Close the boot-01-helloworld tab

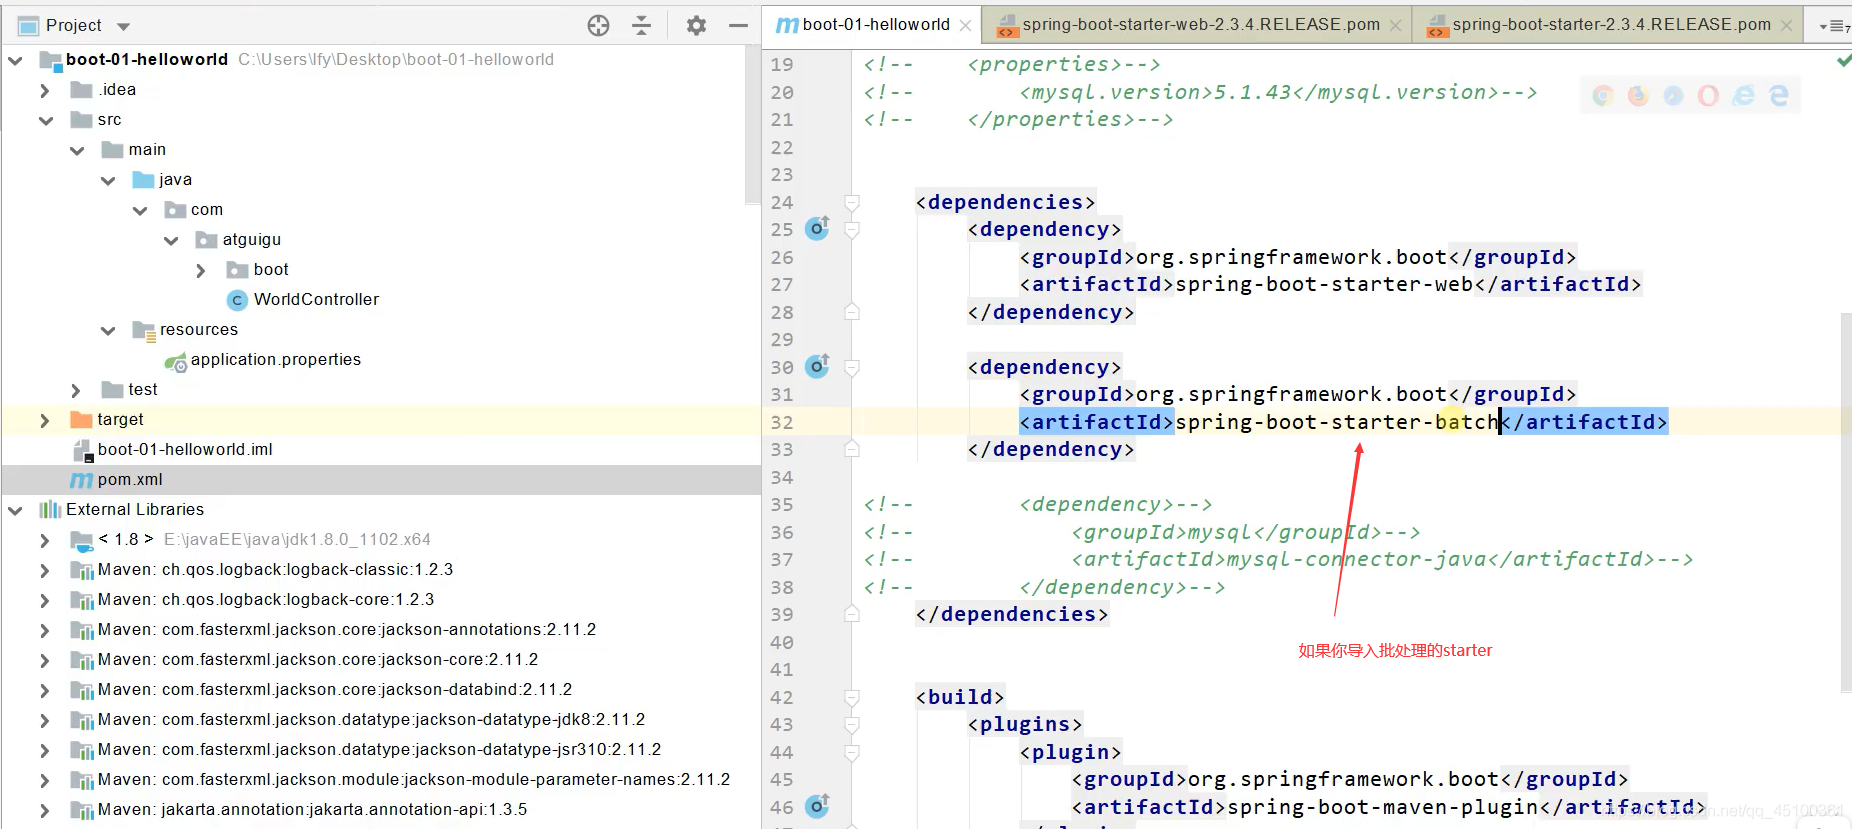(x=965, y=26)
